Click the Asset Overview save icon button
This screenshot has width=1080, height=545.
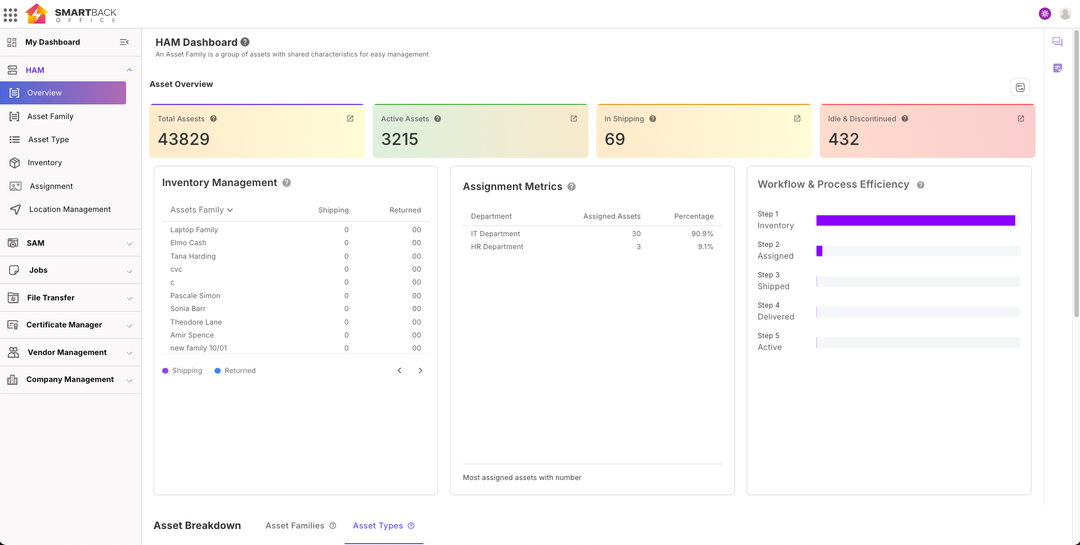point(1020,88)
